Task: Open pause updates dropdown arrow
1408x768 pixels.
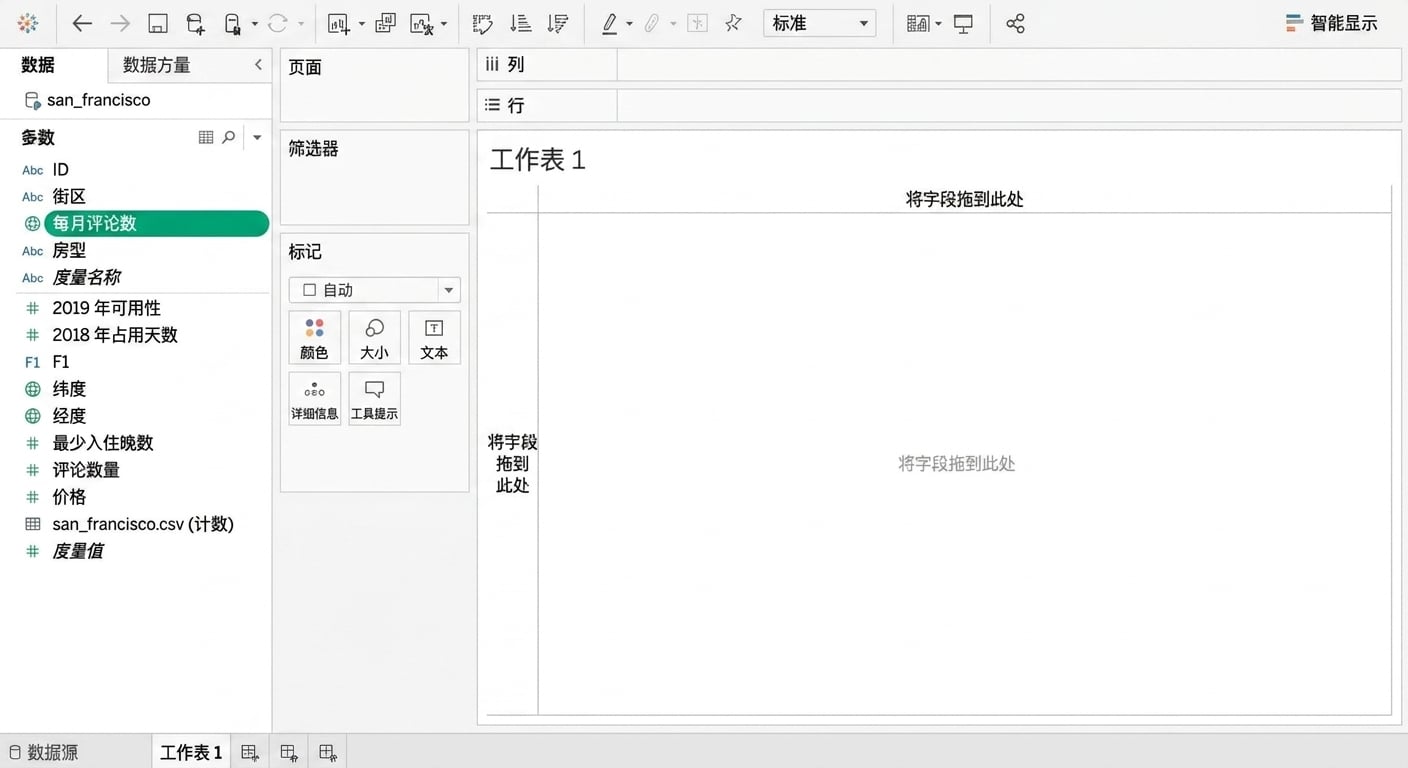Action: pos(255,24)
